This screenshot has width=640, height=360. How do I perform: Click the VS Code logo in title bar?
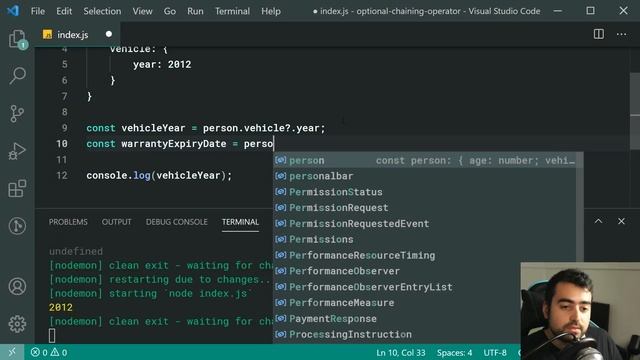[x=13, y=11]
